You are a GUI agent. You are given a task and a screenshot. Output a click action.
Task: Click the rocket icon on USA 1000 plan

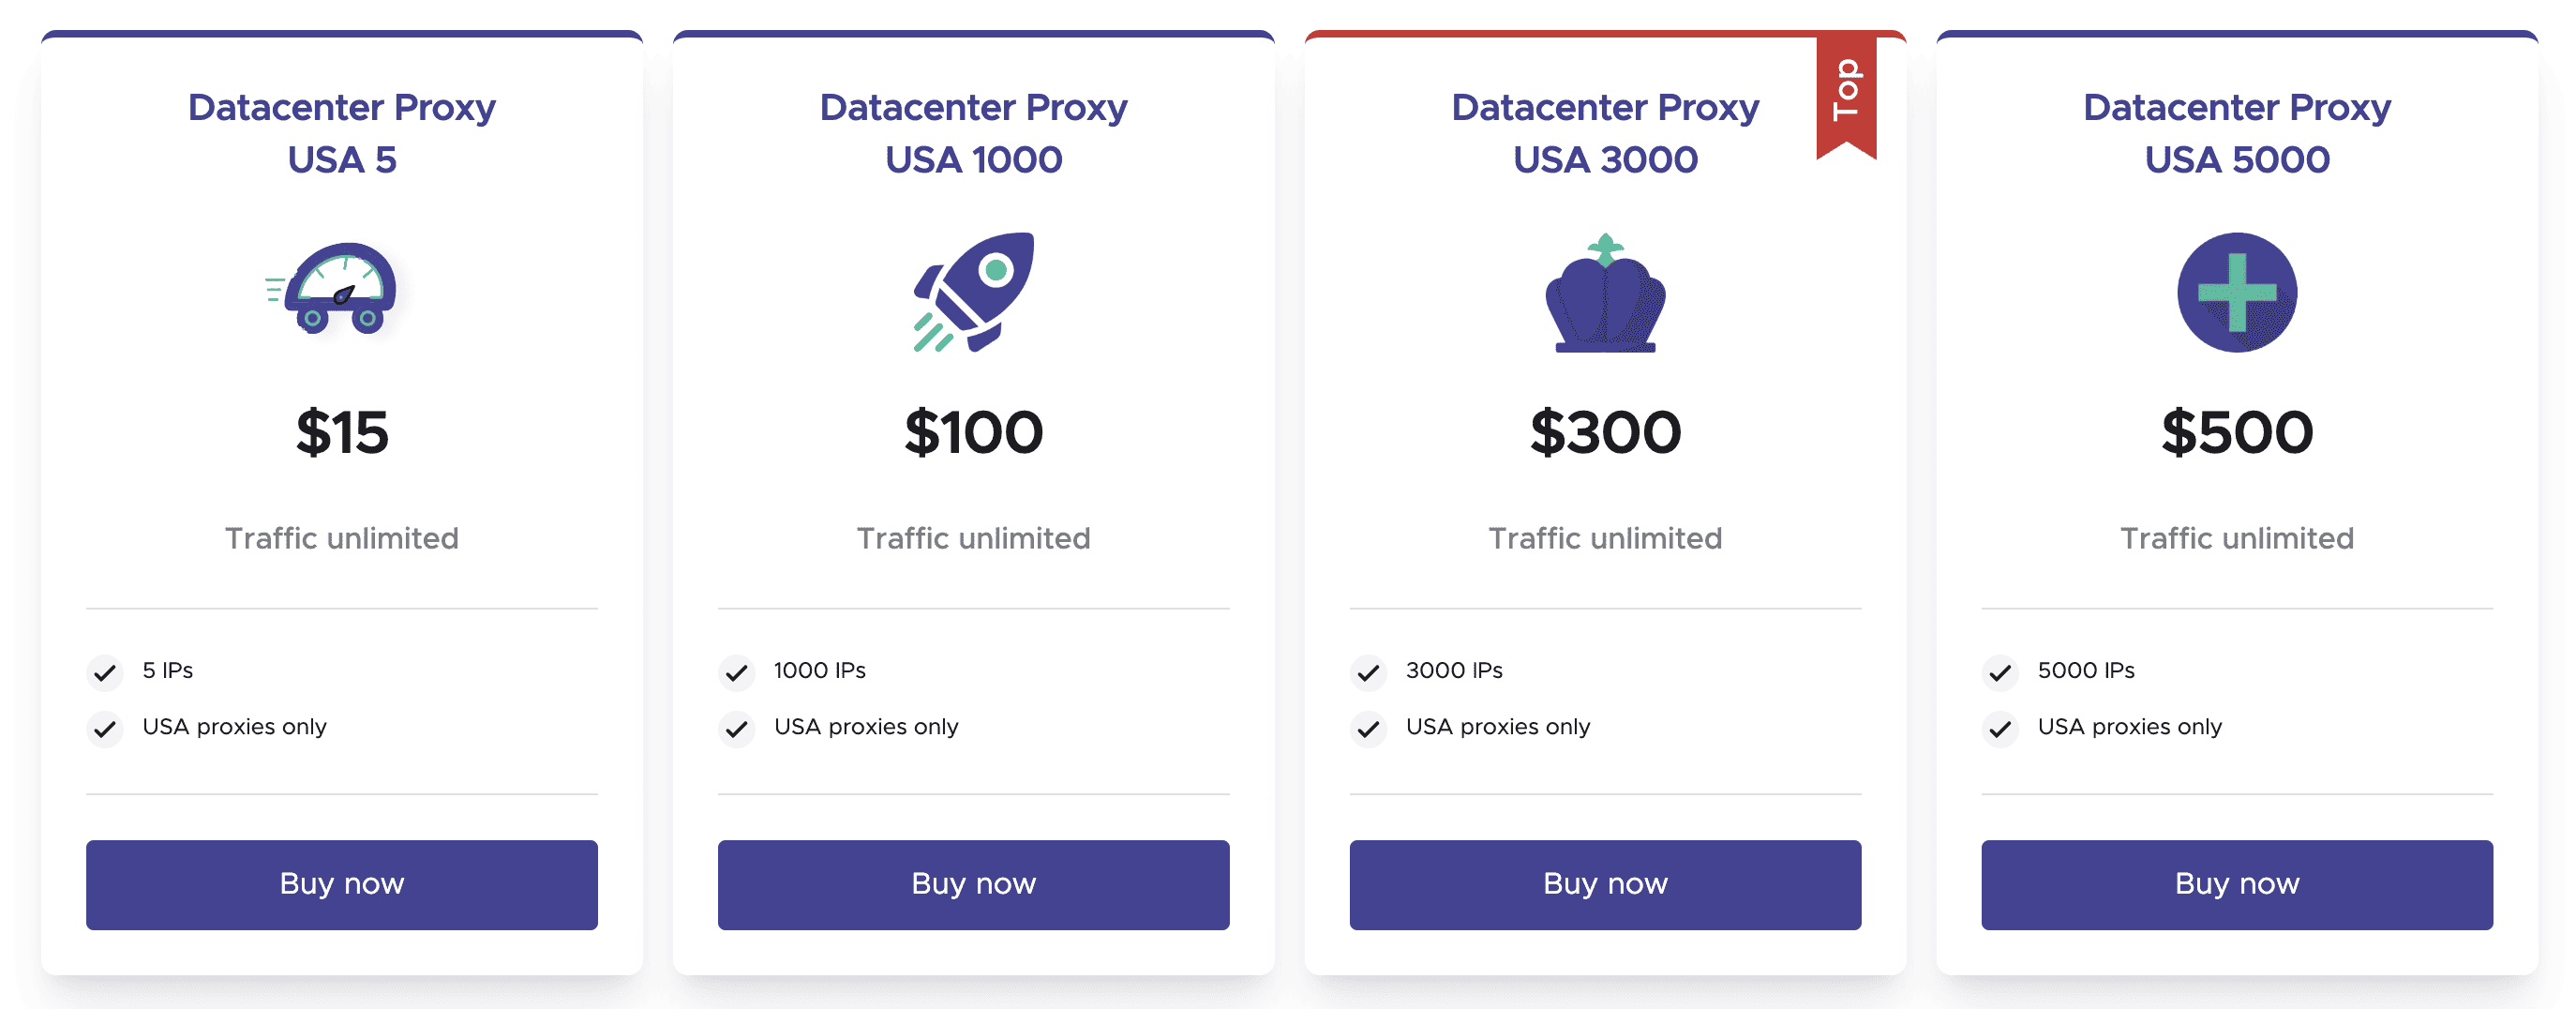[x=974, y=292]
